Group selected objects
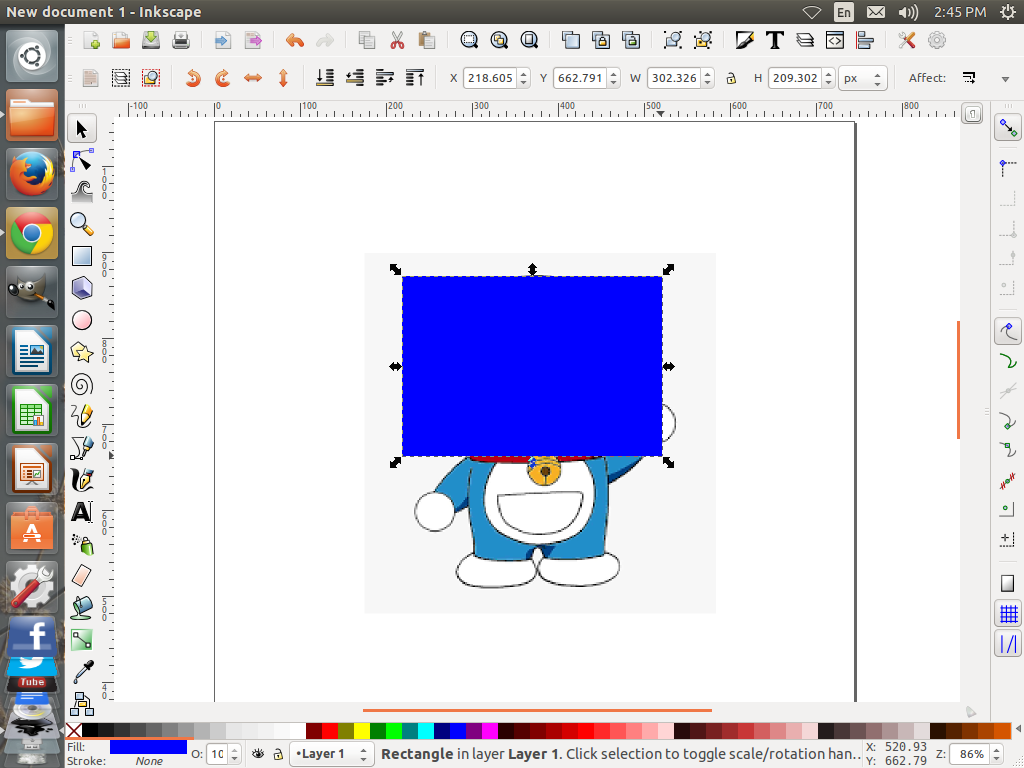Image resolution: width=1024 pixels, height=768 pixels. [x=673, y=40]
